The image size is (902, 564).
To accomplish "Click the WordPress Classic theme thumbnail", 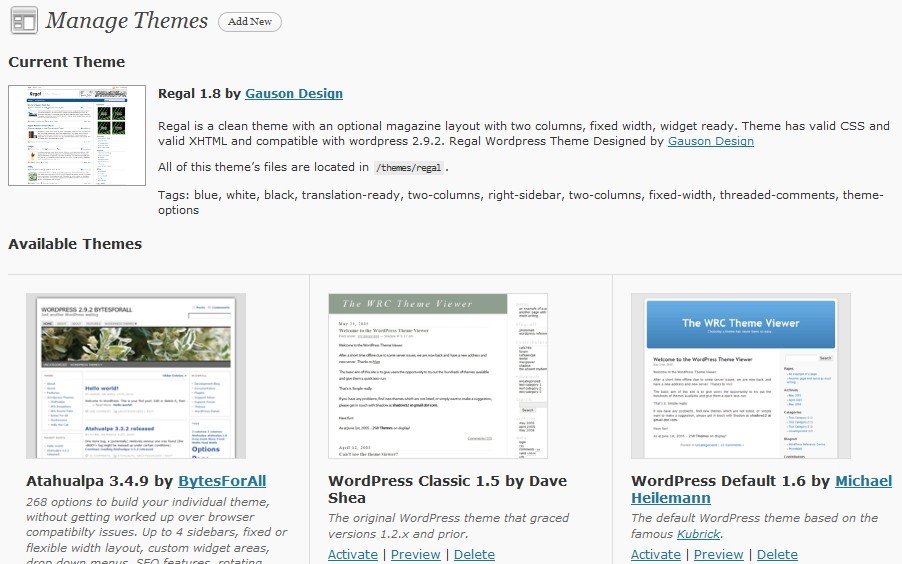I will click(x=438, y=376).
